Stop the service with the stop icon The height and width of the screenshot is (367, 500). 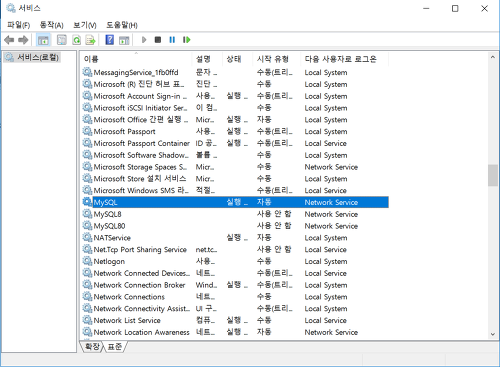click(x=158, y=40)
